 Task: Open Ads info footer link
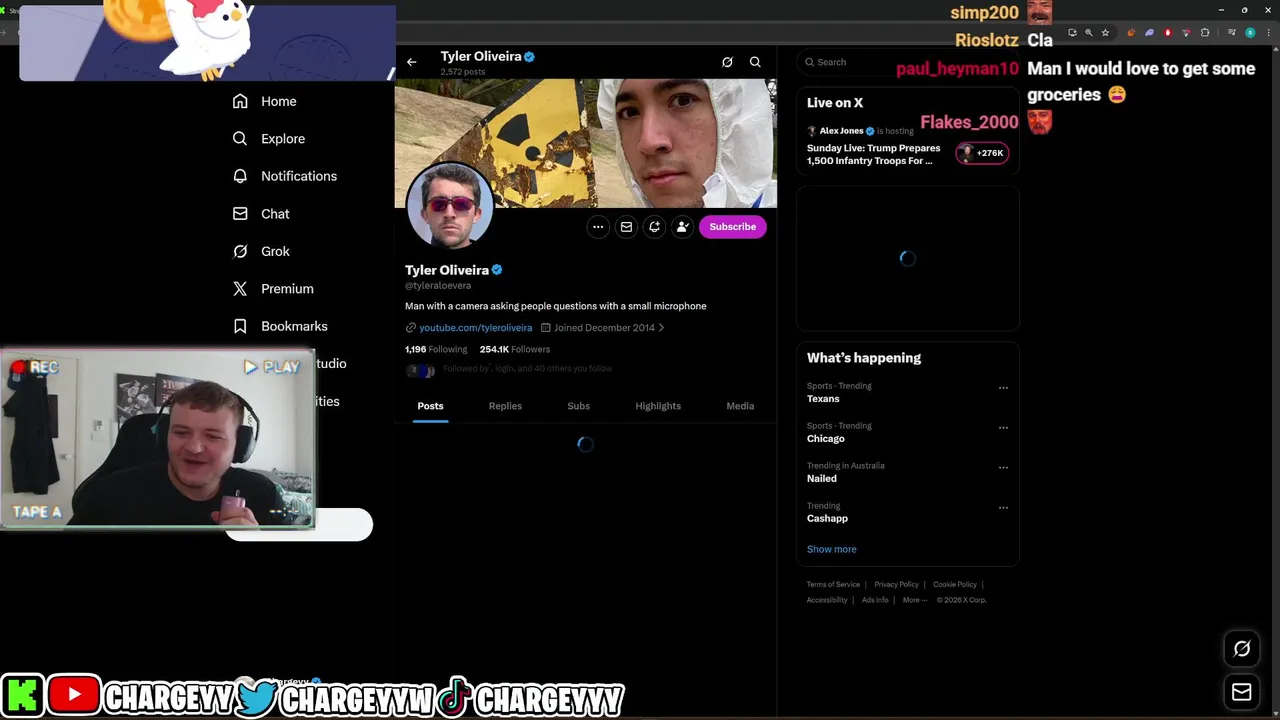pyautogui.click(x=875, y=600)
